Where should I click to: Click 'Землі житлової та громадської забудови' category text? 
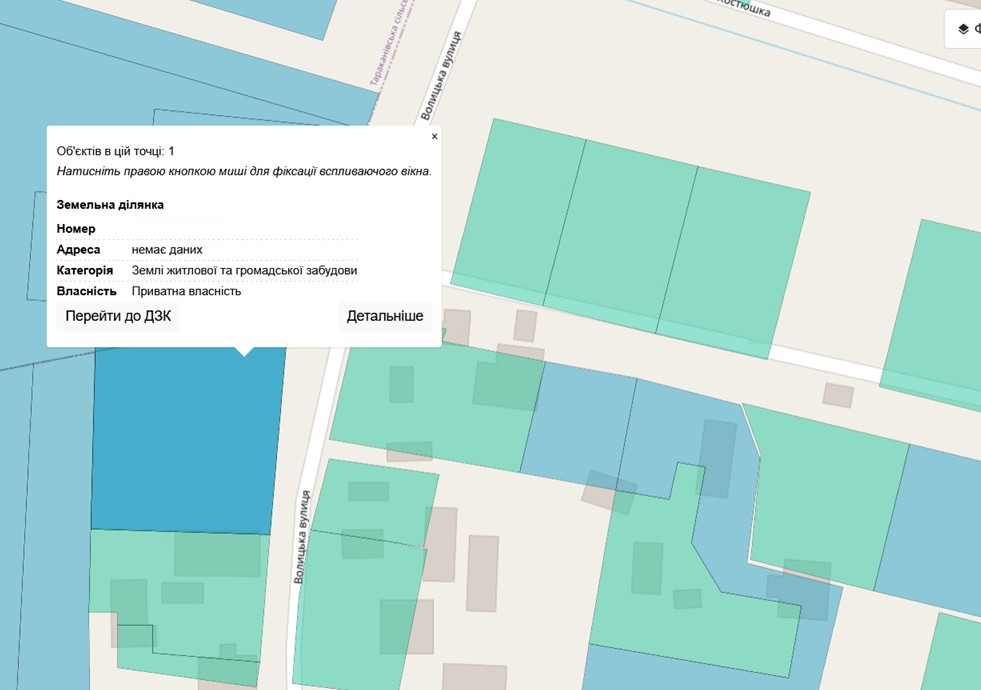[244, 271]
